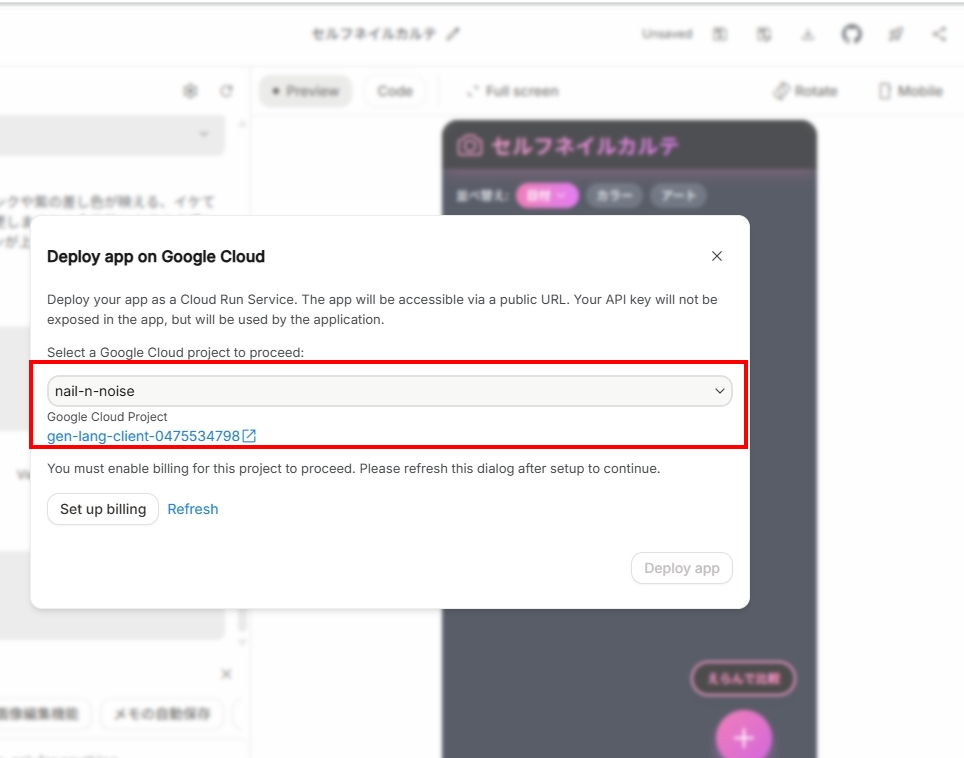Close the Deploy app dialog with X

click(x=716, y=256)
